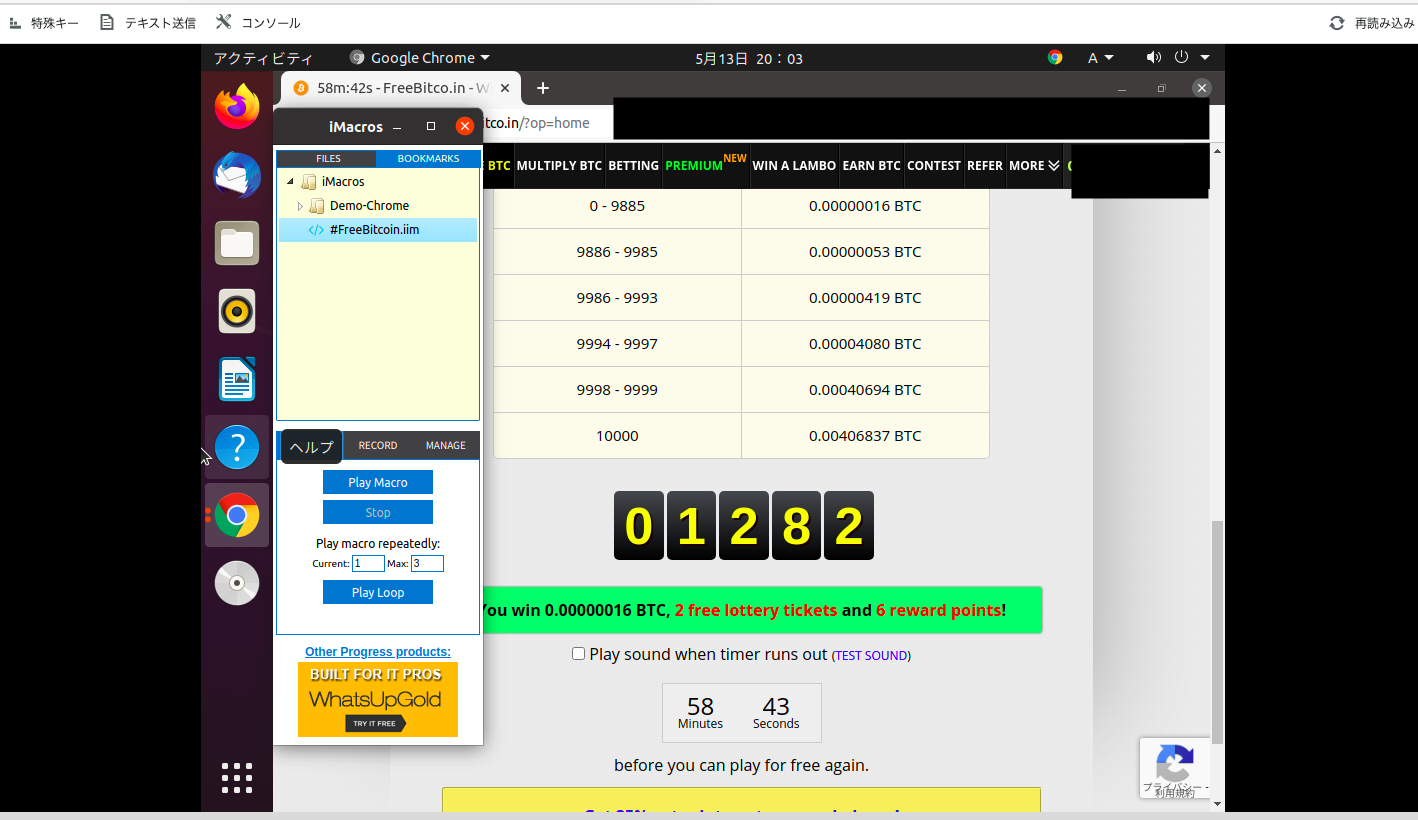The image size is (1418, 820).
Task: Collapse the iMacros root tree node
Action: [290, 182]
